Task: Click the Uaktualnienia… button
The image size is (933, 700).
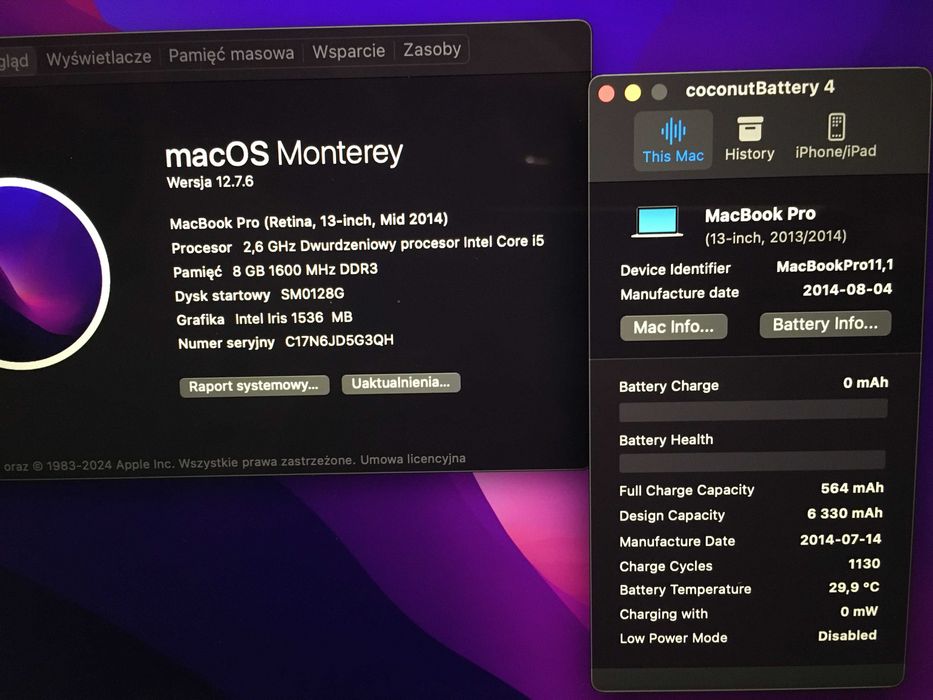Action: point(401,383)
